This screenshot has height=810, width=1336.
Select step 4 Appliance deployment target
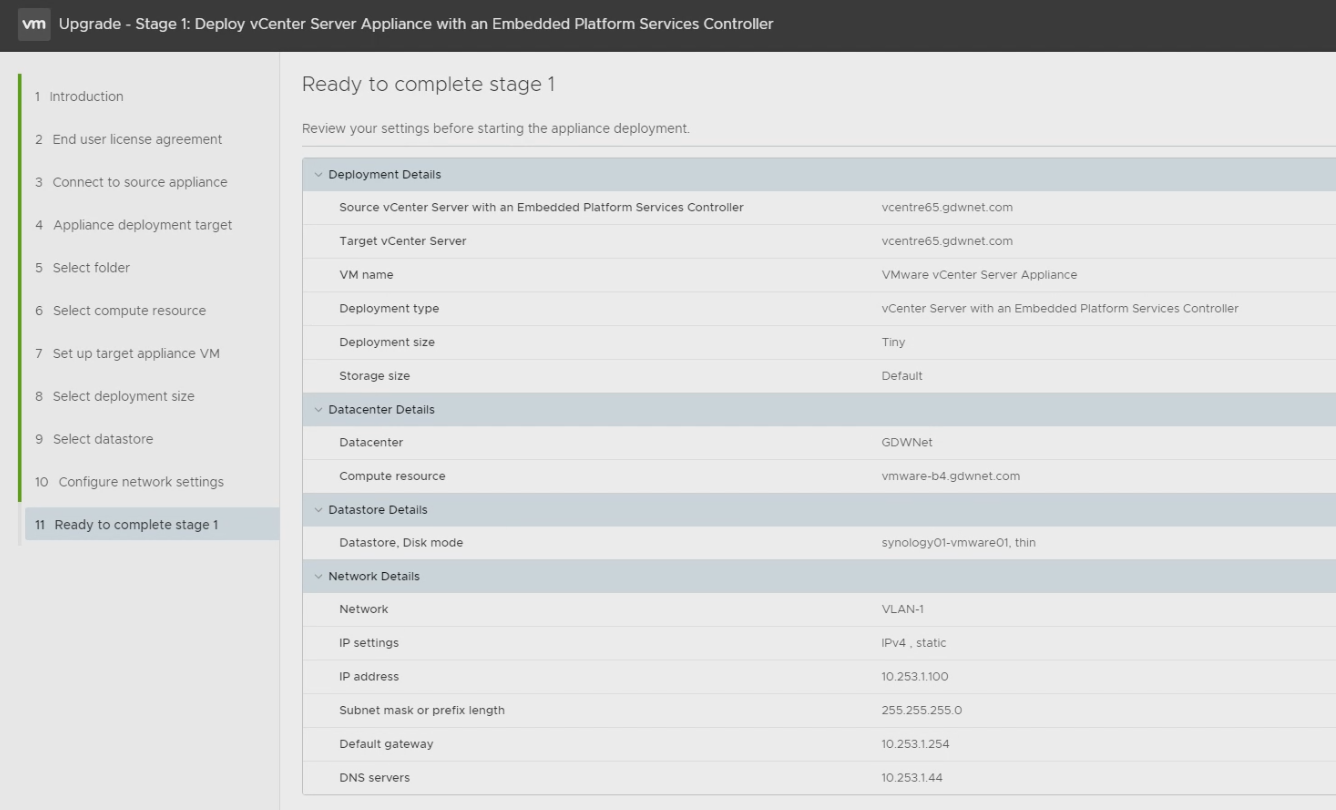coord(133,225)
